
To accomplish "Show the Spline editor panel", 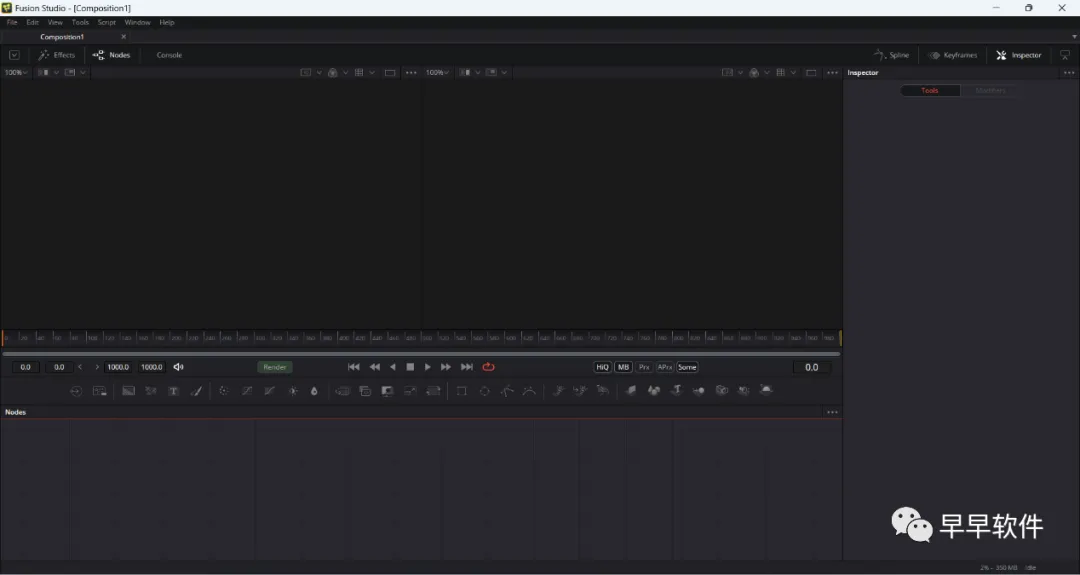I will pyautogui.click(x=891, y=55).
